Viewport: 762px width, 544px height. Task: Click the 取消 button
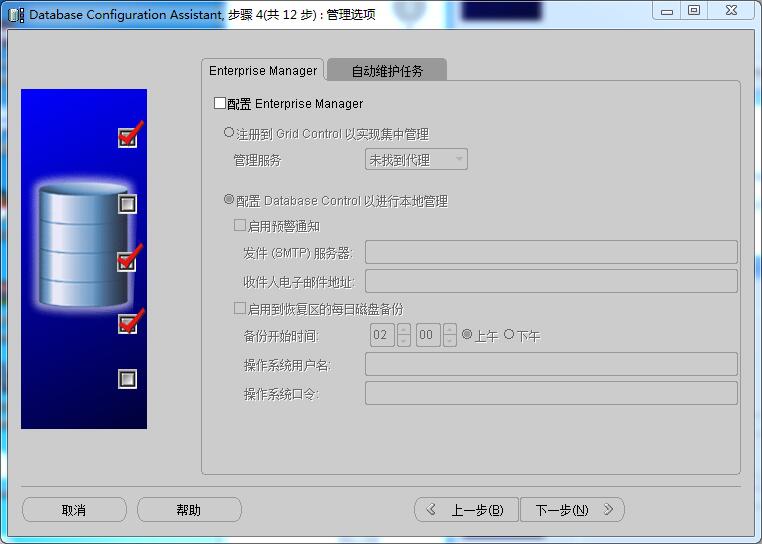point(74,509)
